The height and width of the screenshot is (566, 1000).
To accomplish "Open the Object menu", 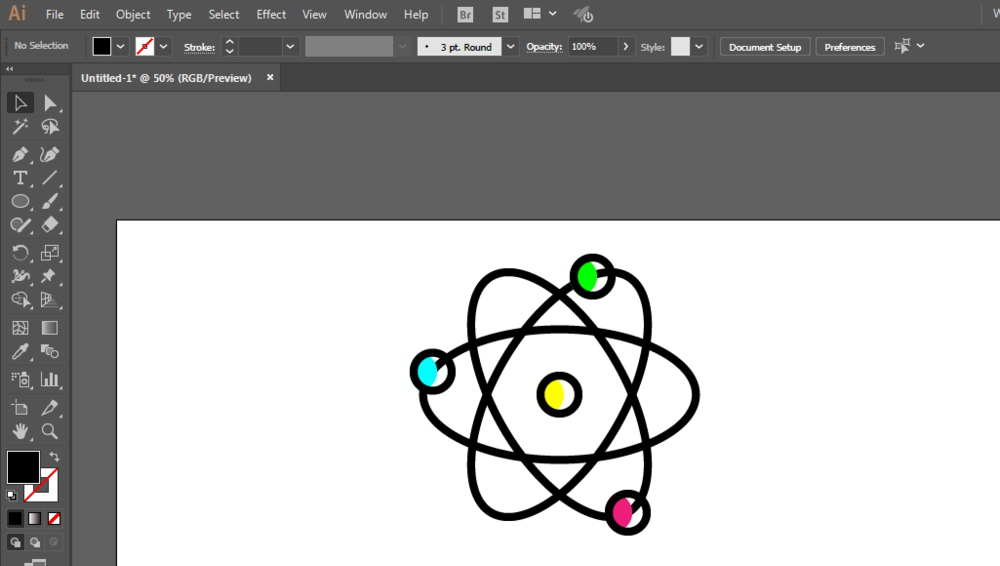I will coord(133,15).
